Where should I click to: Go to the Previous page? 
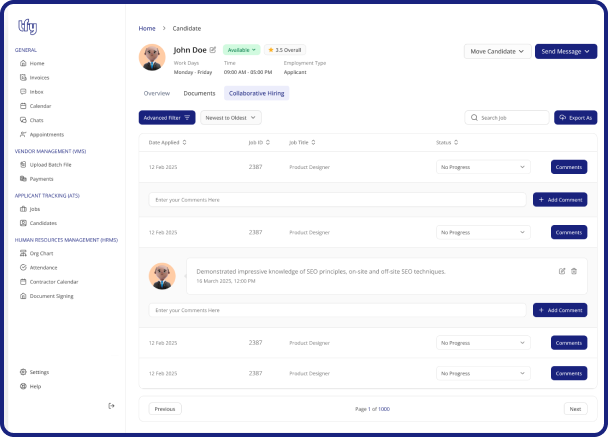coord(165,409)
